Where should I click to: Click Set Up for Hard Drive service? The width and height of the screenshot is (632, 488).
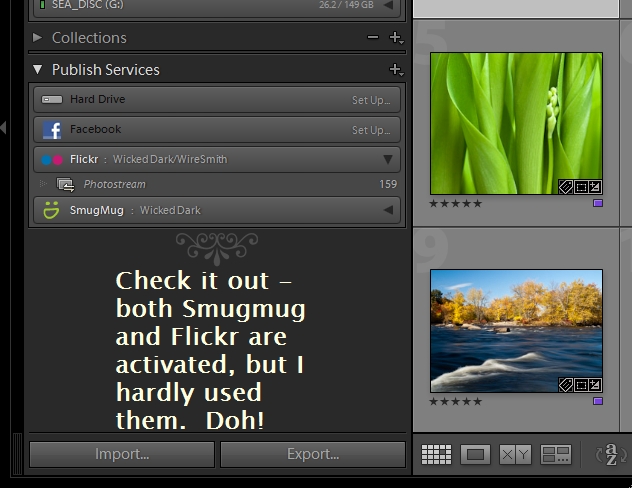[370, 100]
